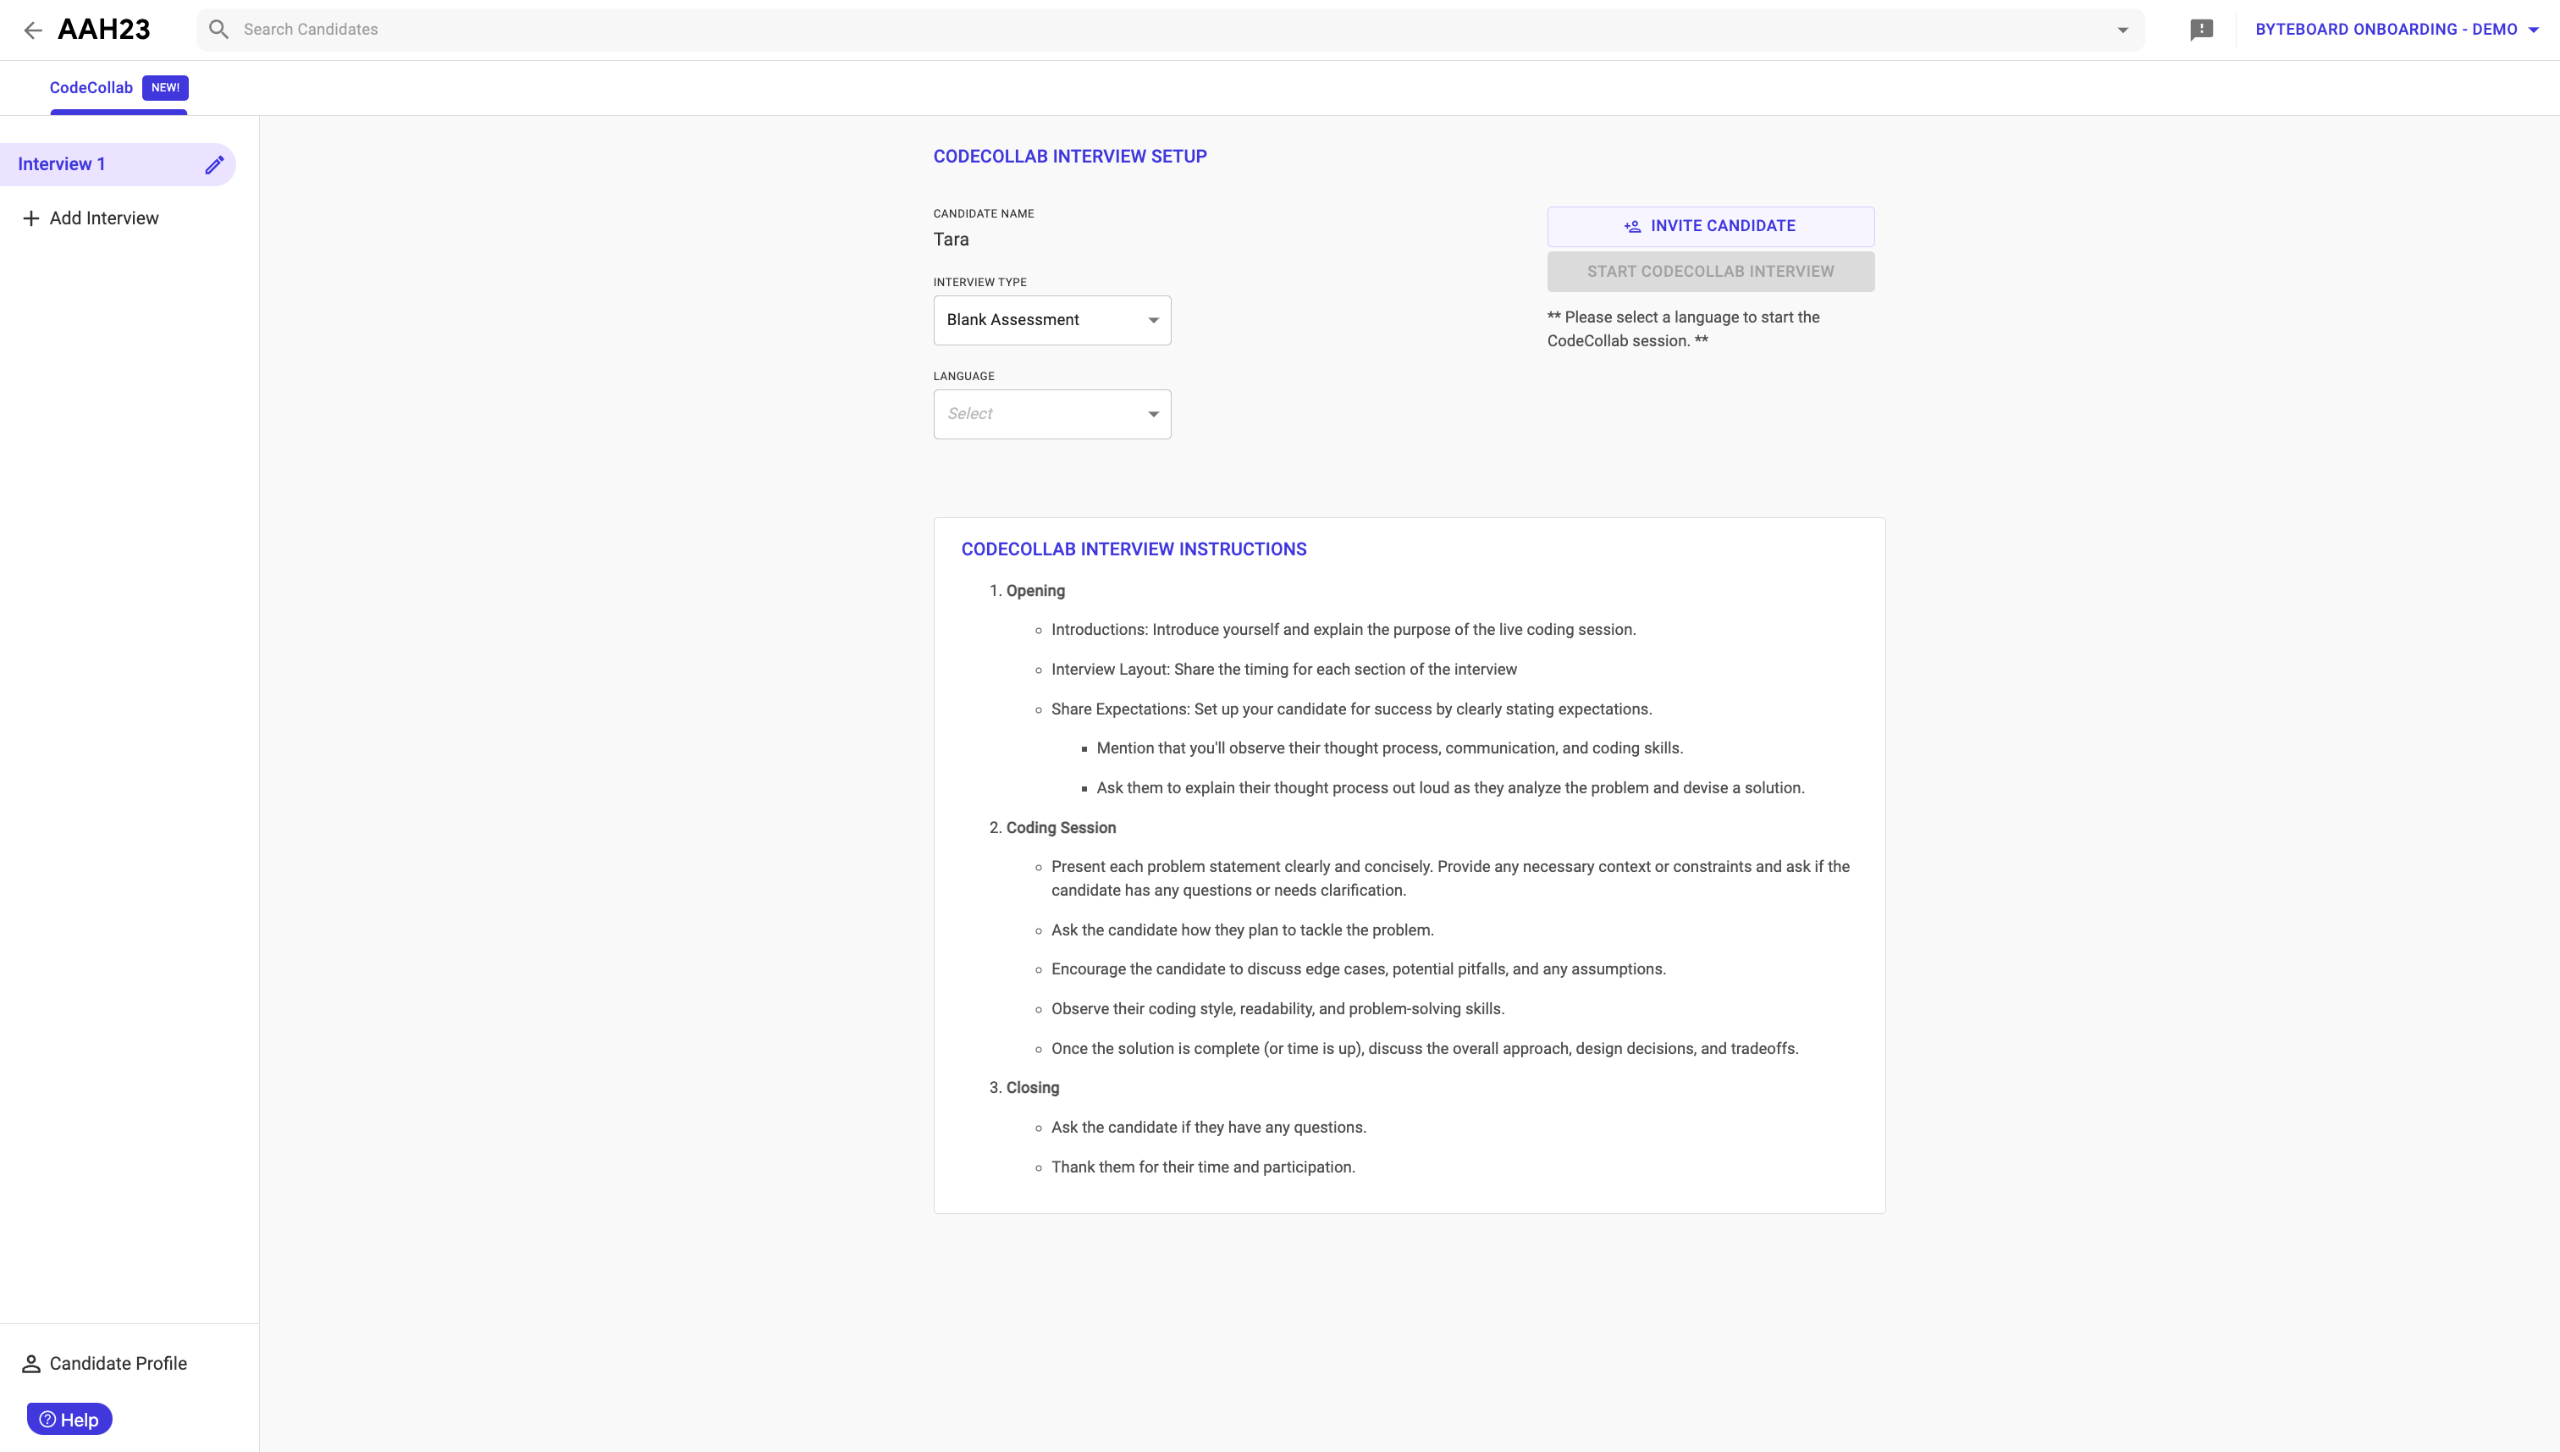Screen dimensions: 2560x1452
Task: Click the pencil icon to rename Interview 1
Action: (214, 165)
